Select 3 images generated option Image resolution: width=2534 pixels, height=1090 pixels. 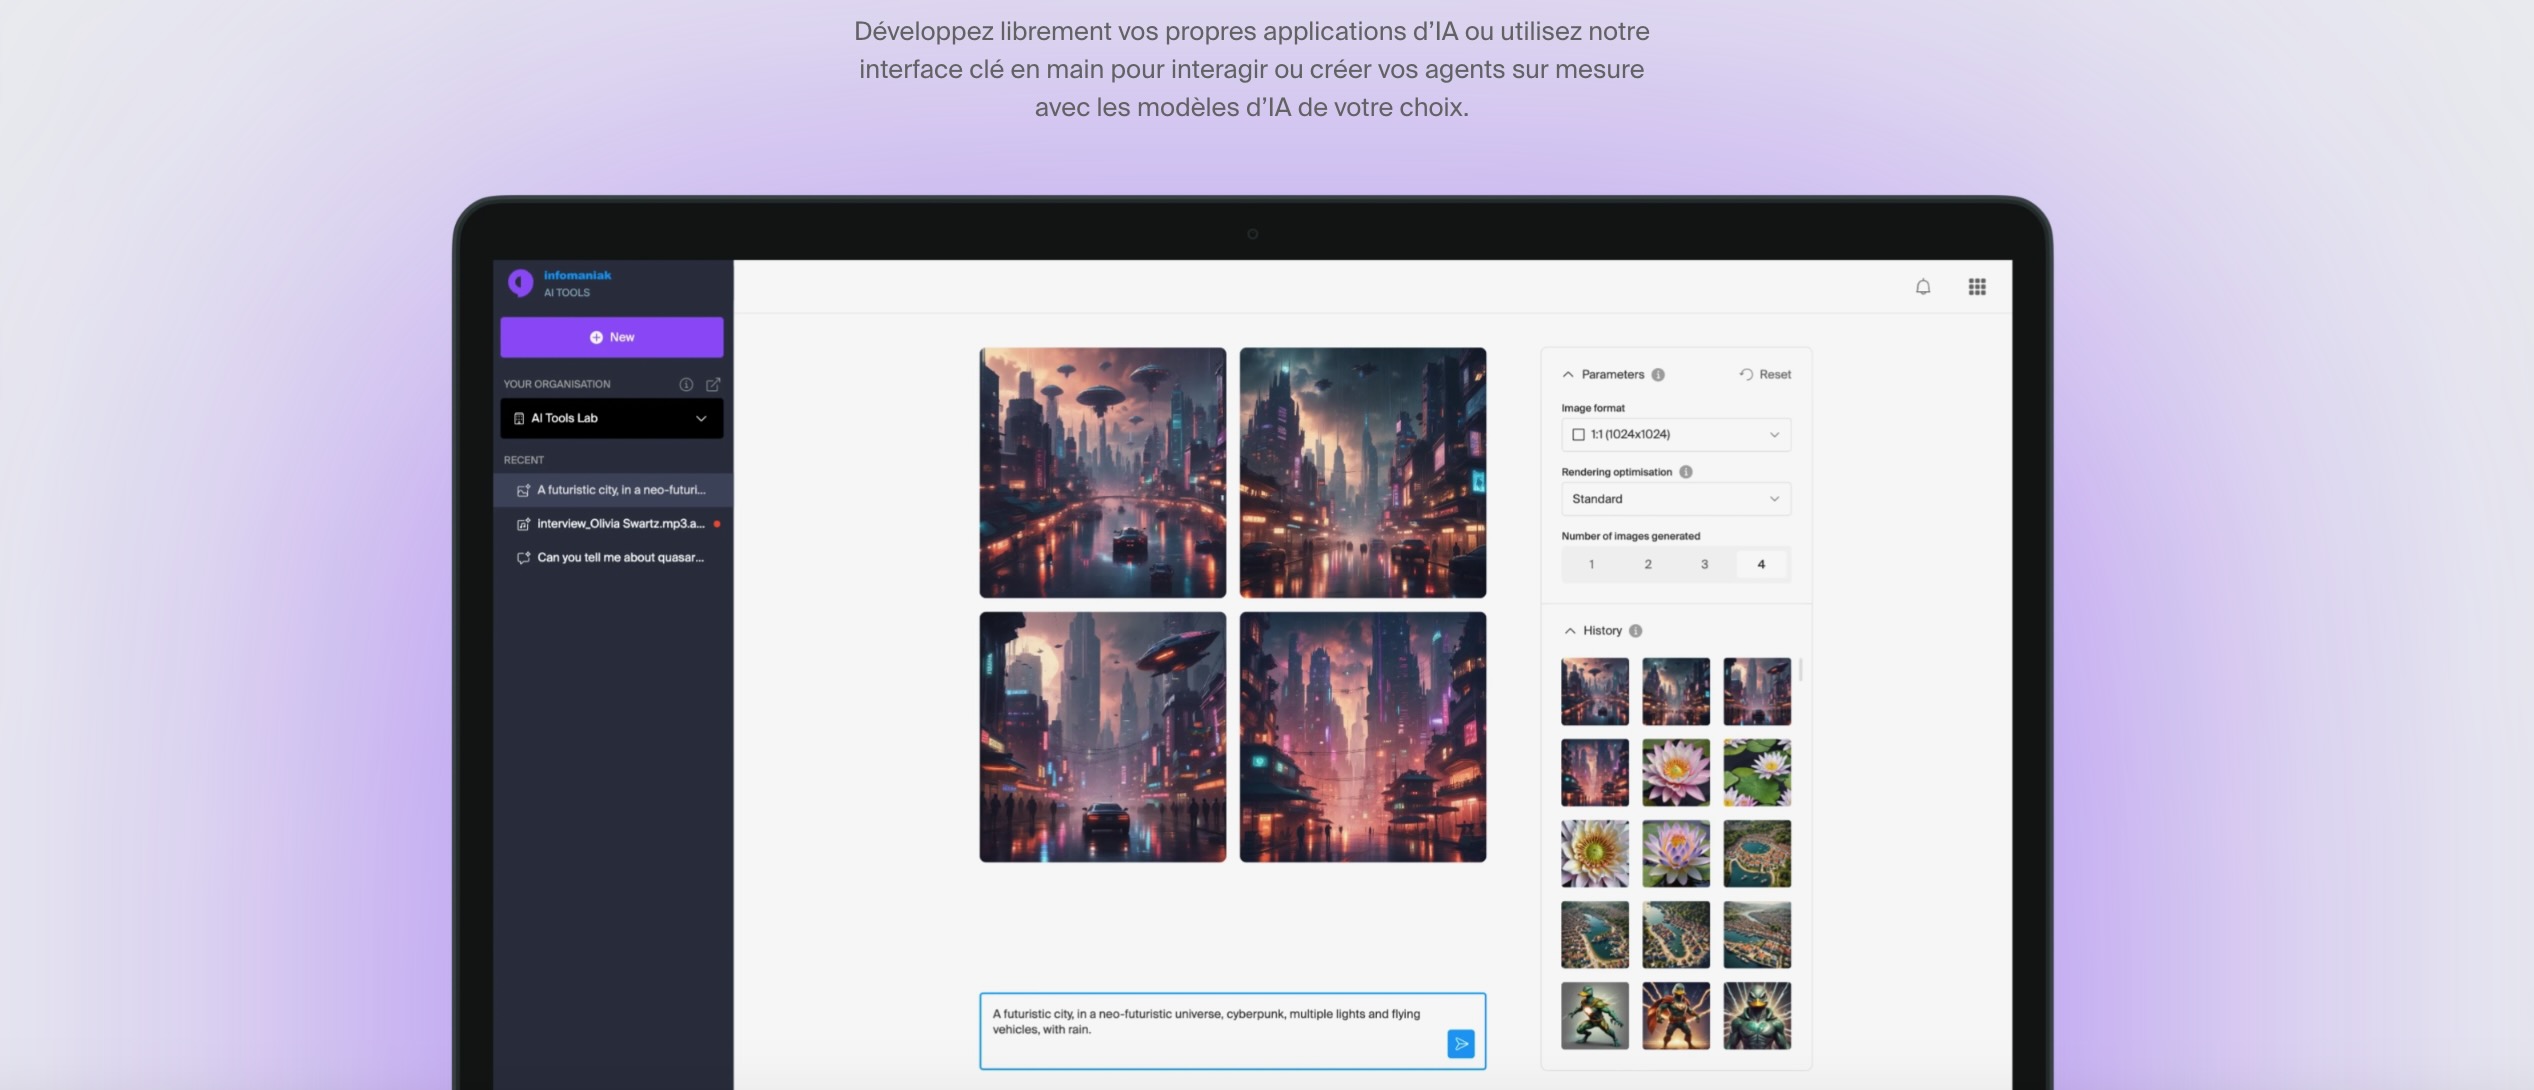pyautogui.click(x=1704, y=565)
